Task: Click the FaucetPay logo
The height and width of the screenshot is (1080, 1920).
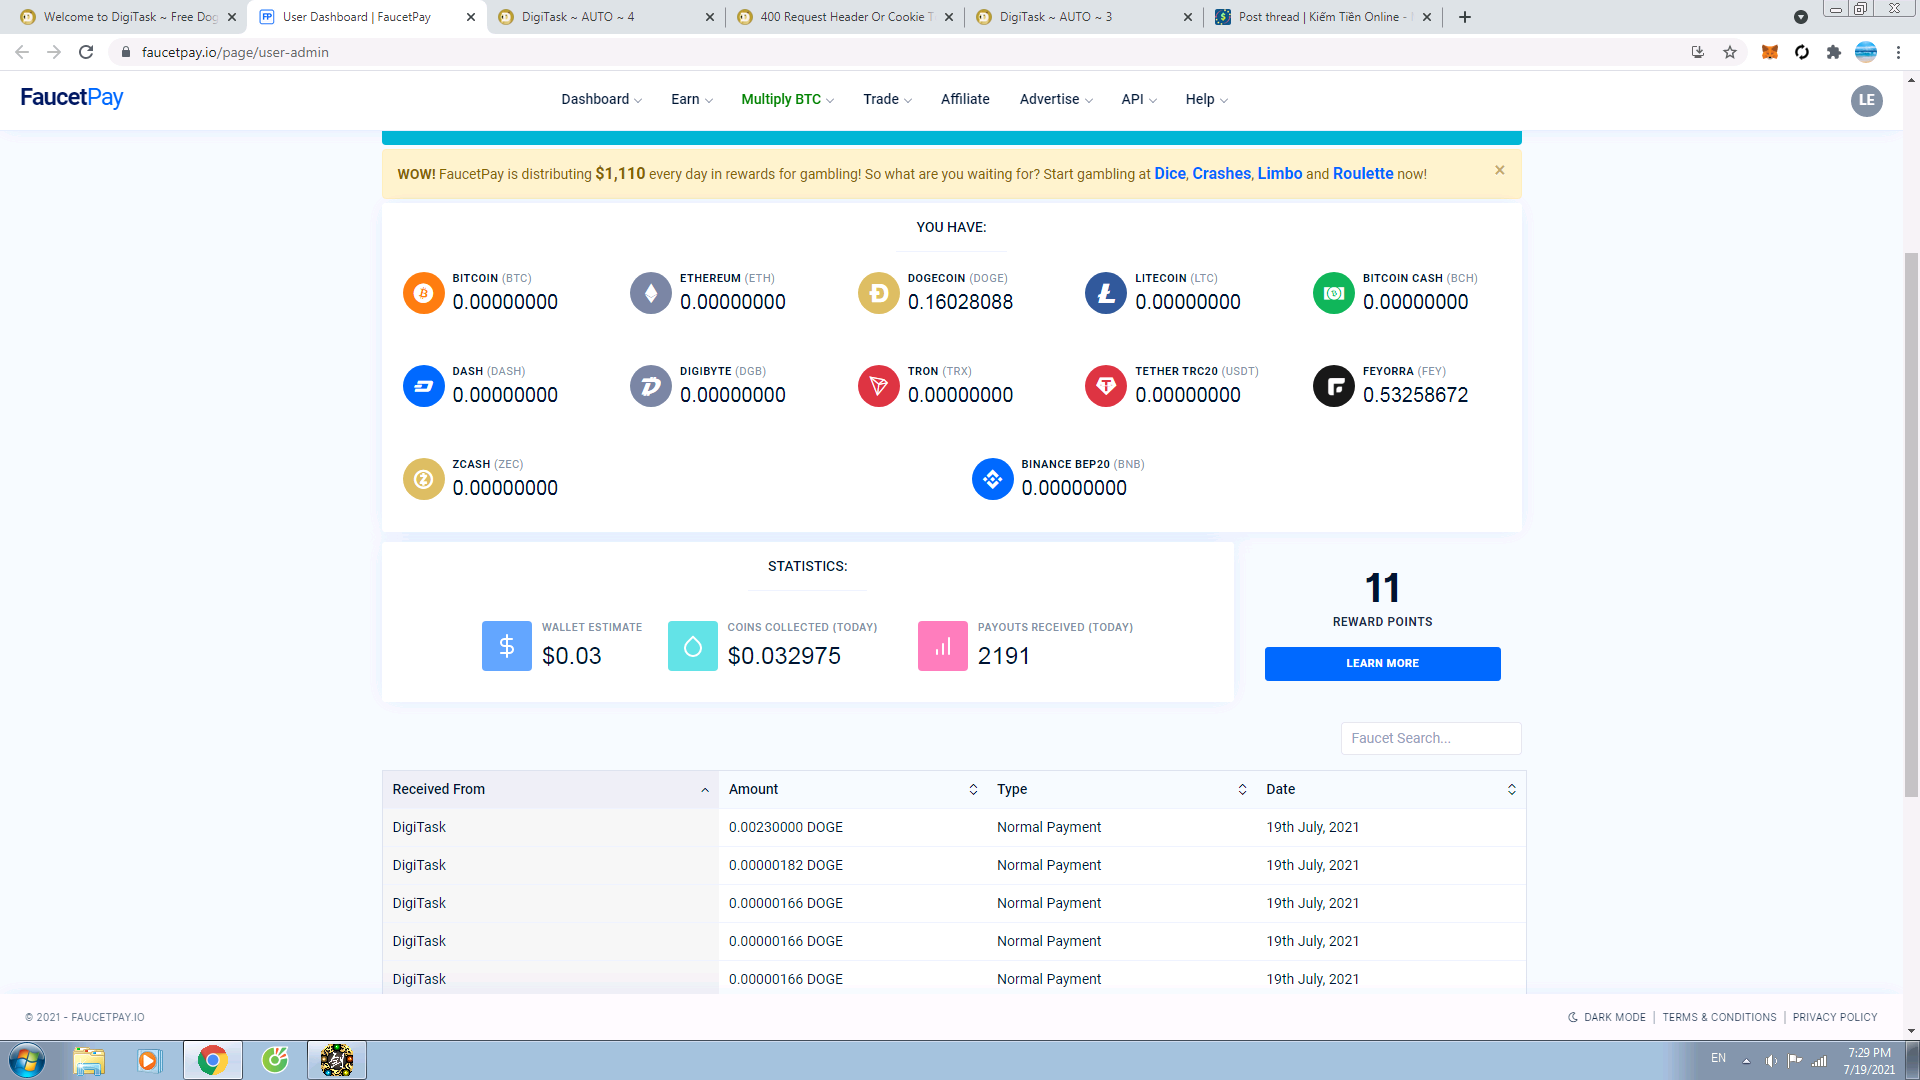Action: click(72, 98)
